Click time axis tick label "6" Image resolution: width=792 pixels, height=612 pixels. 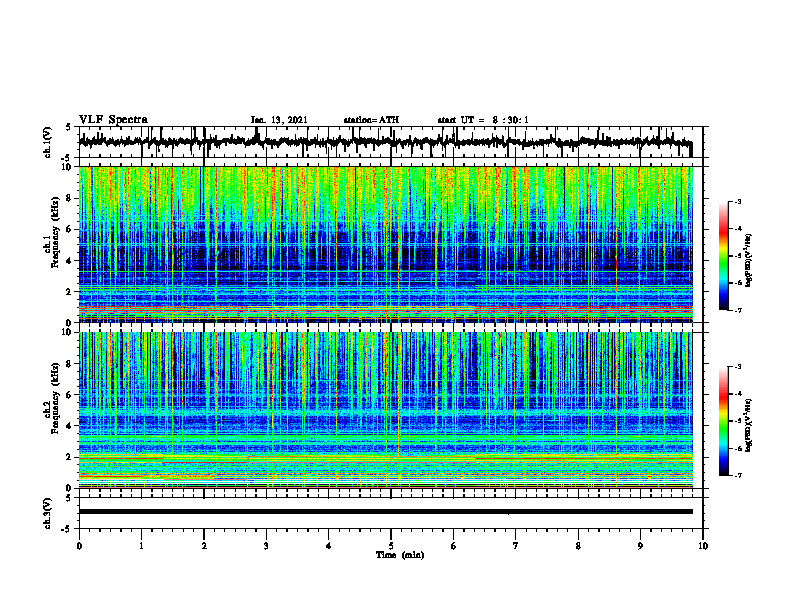[454, 546]
